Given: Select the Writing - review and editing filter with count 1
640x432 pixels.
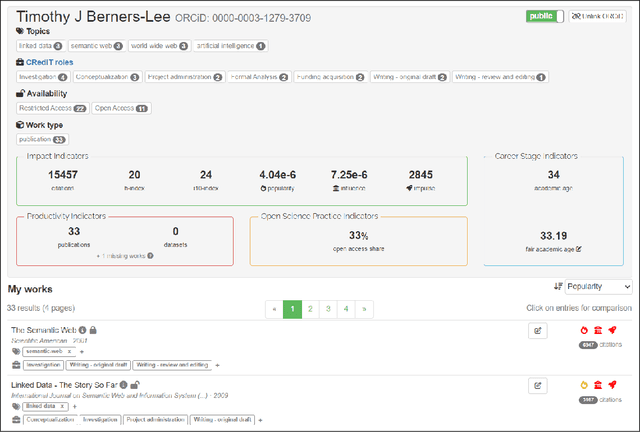Looking at the screenshot, I should [500, 77].
